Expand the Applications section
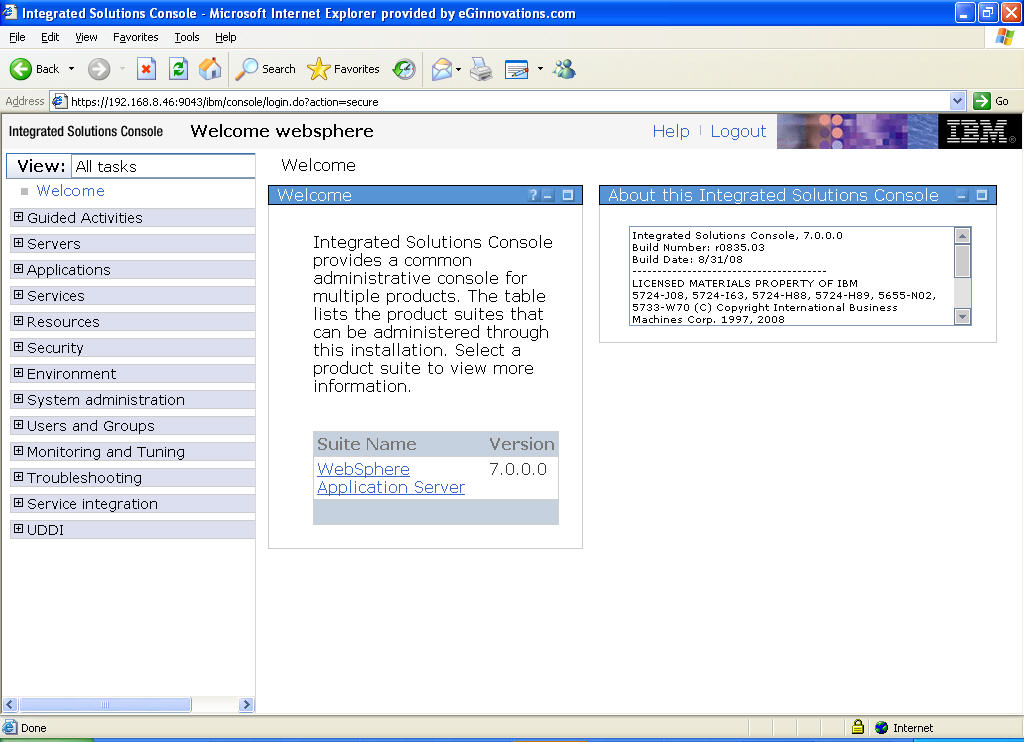1024x742 pixels. pyautogui.click(x=18, y=269)
